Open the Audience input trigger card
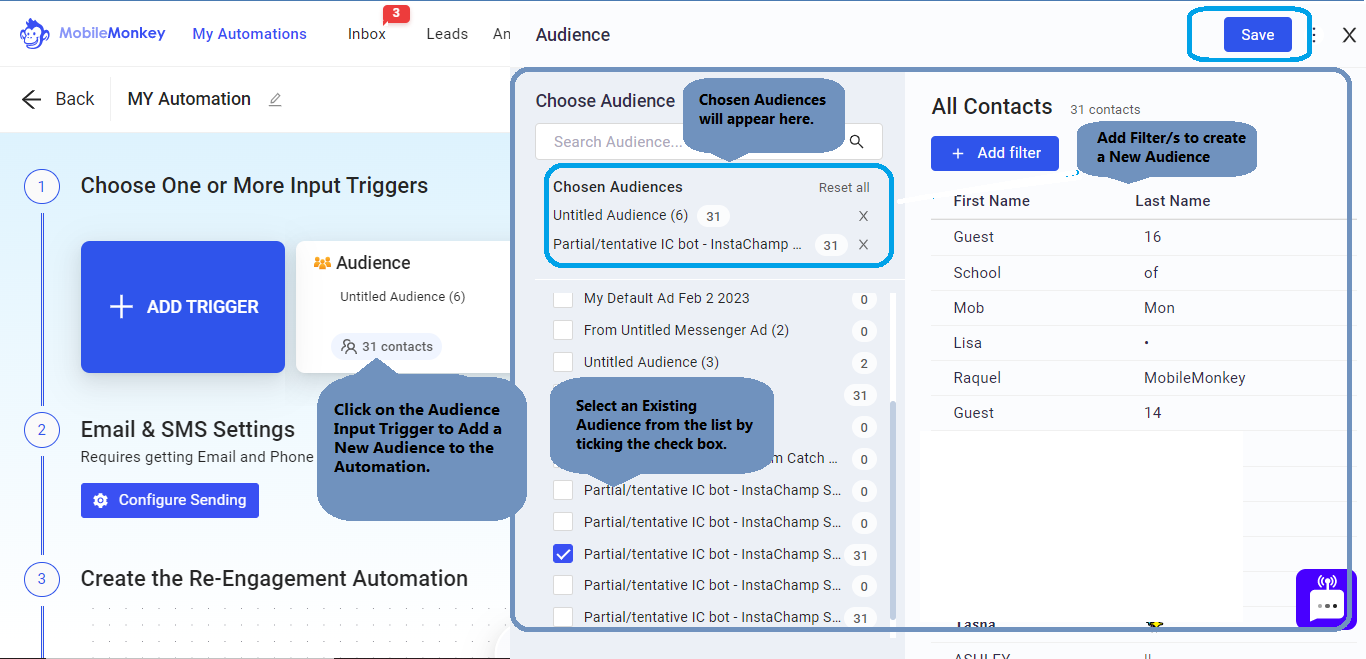 coord(403,307)
